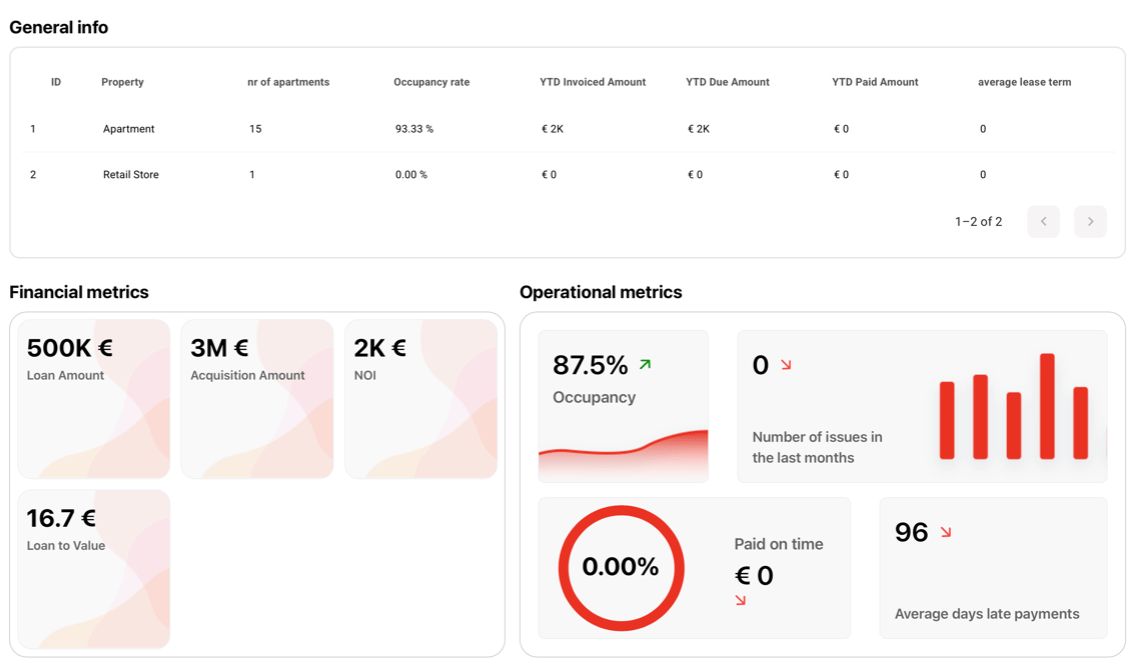The height and width of the screenshot is (664, 1136).
Task: Click red down arrow under Paid on time
Action: pos(740,600)
